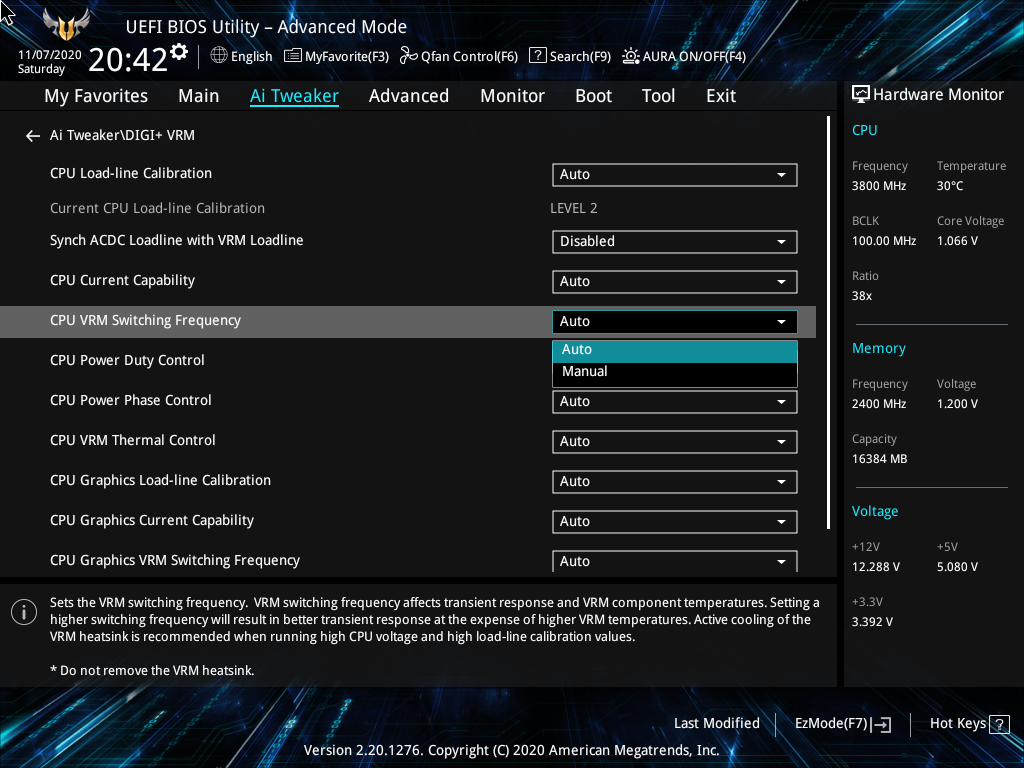Viewport: 1024px width, 768px height.
Task: Click the settings list vertical scrollbar
Action: click(x=829, y=323)
